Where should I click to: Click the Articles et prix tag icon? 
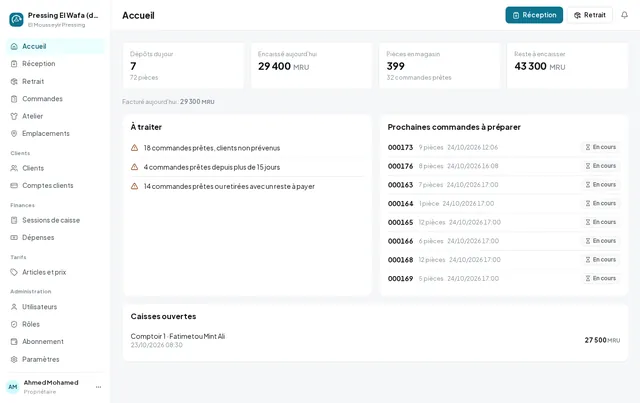click(14, 272)
